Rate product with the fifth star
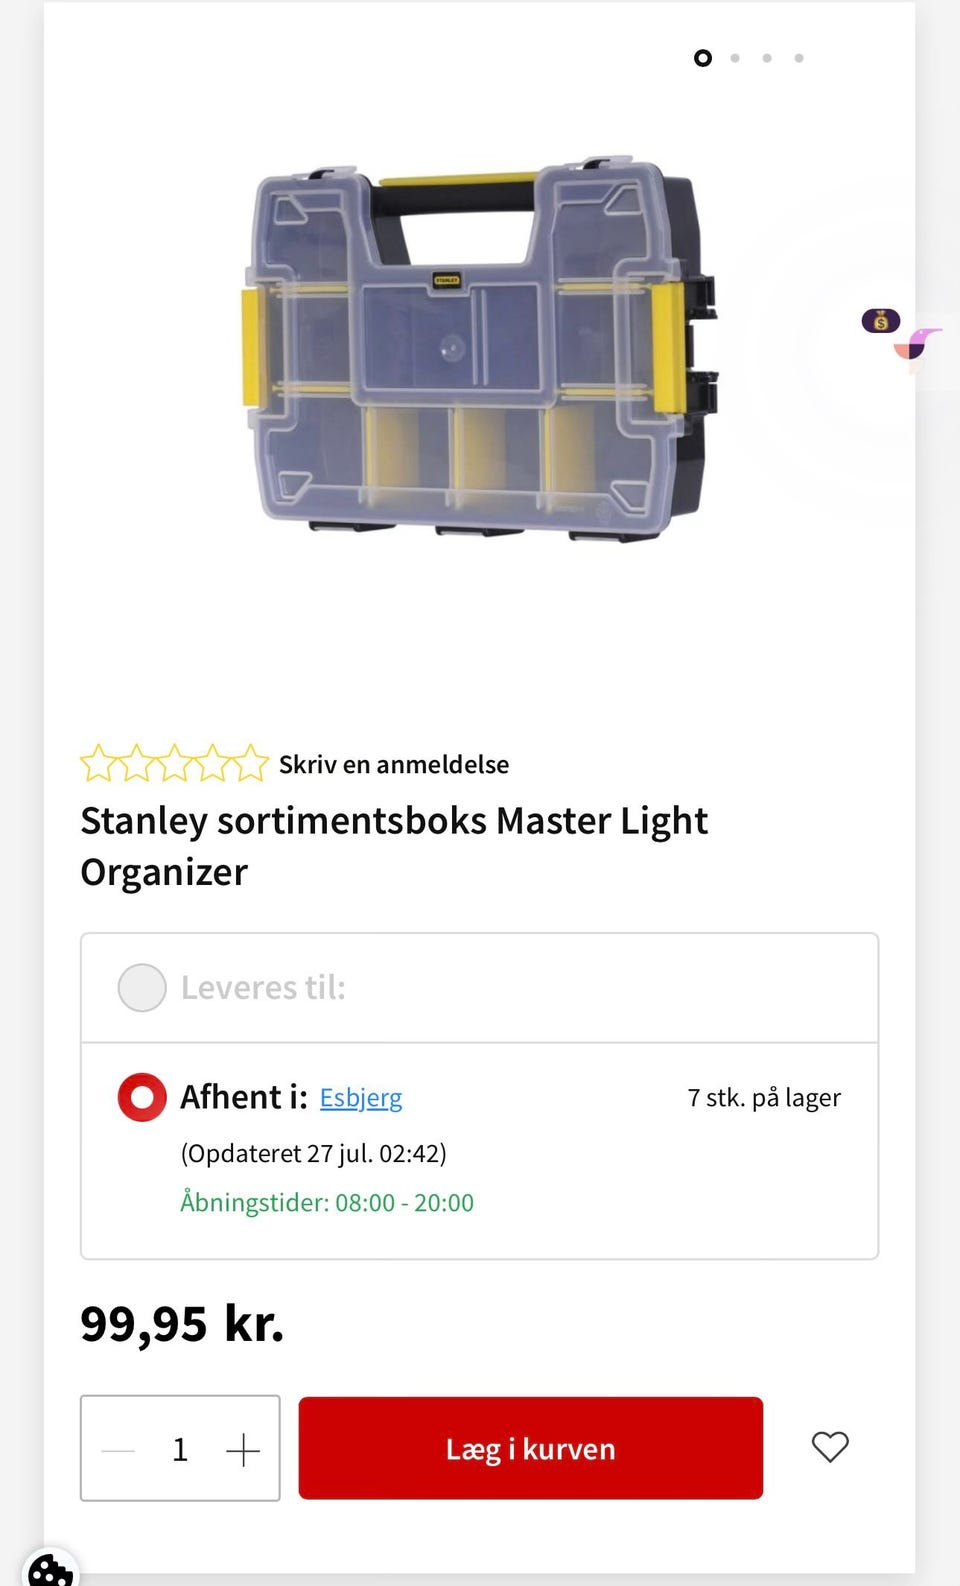960x1586 pixels. click(250, 763)
